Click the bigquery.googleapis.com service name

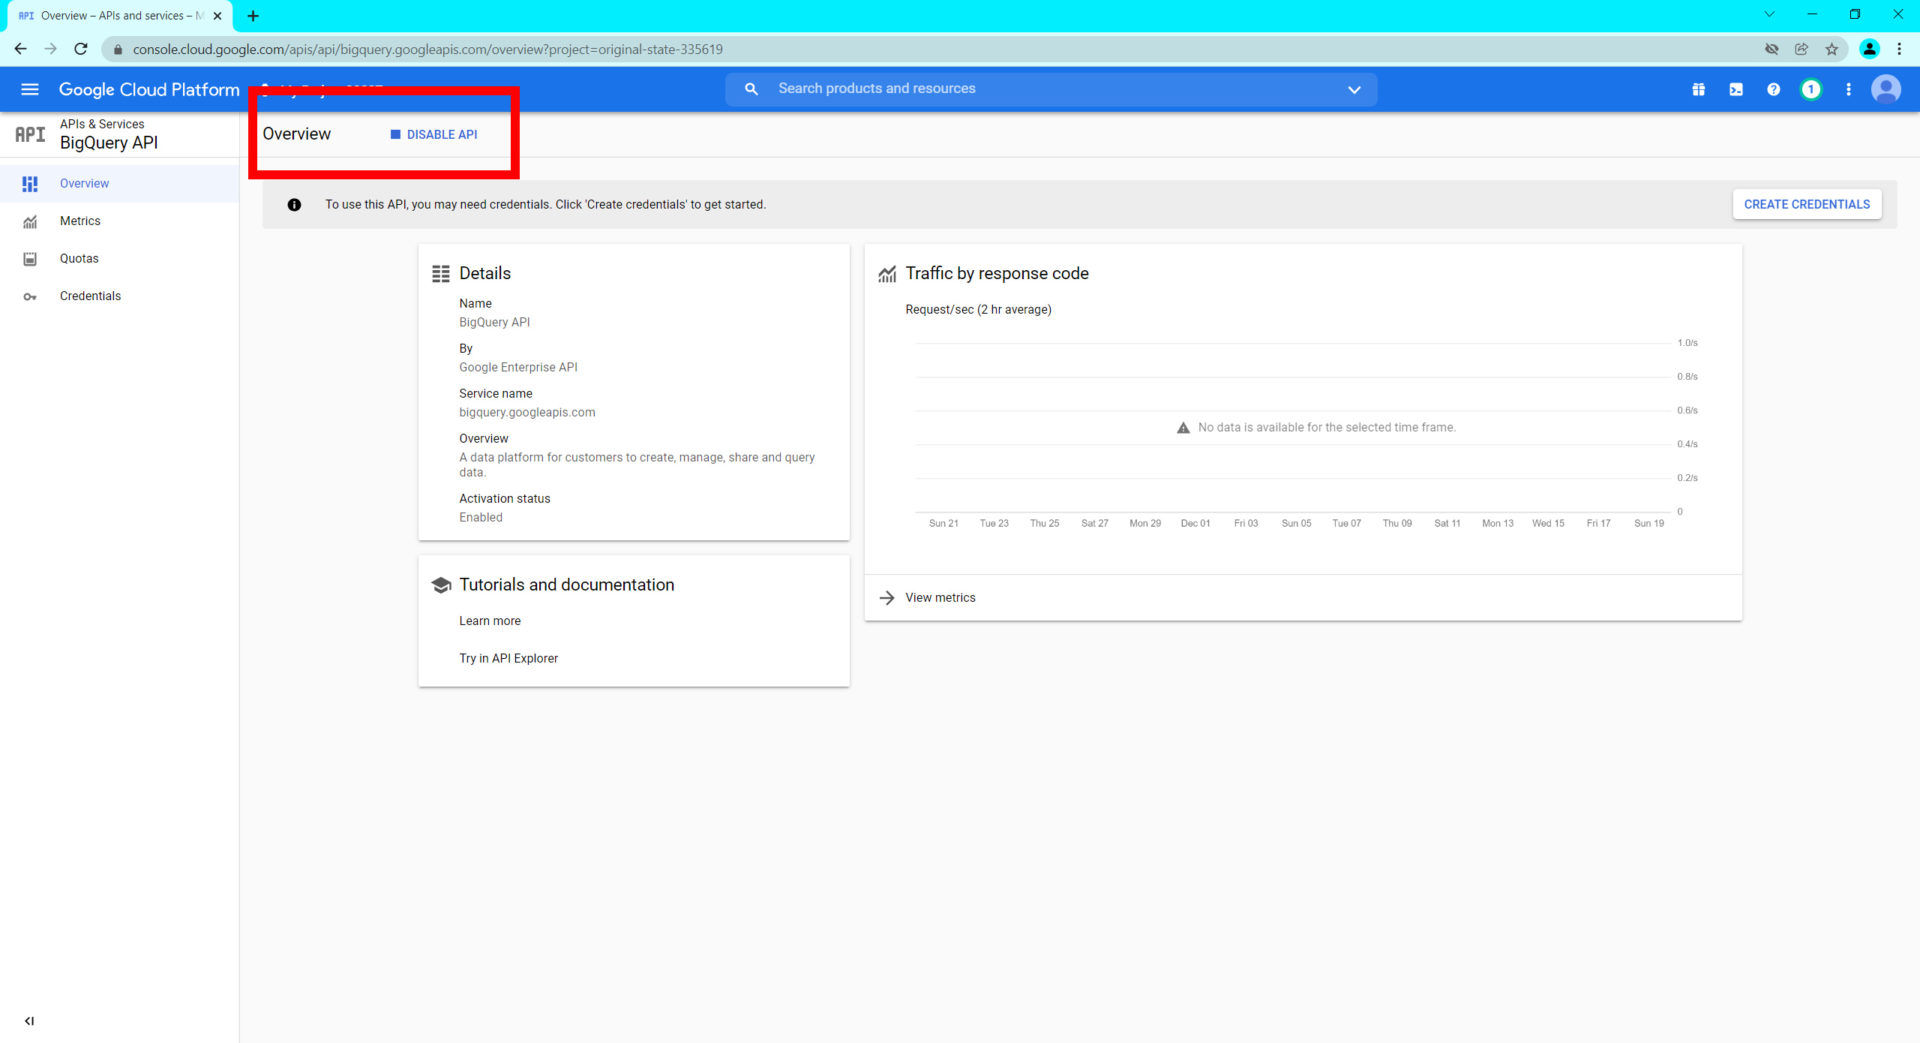point(527,413)
